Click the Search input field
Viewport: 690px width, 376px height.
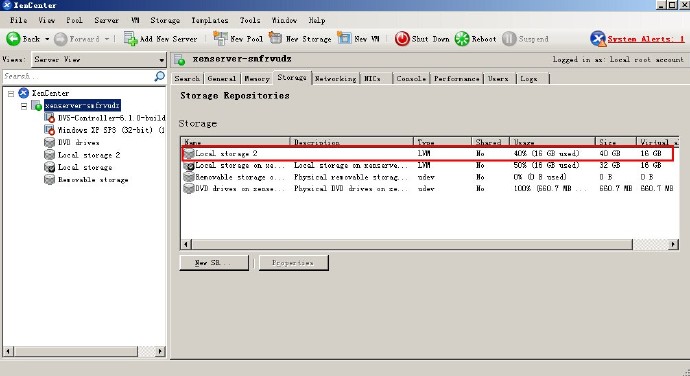[78, 77]
